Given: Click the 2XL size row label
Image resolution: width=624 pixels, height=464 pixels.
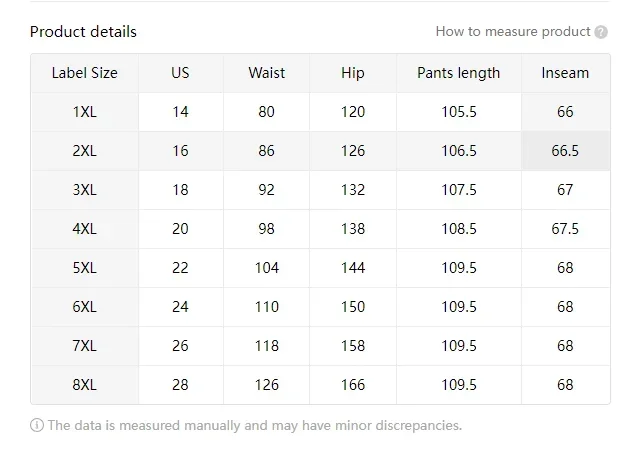Looking at the screenshot, I should point(85,151).
